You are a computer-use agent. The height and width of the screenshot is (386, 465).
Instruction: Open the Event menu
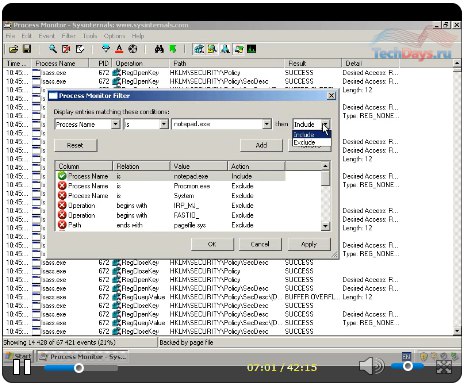click(46, 36)
